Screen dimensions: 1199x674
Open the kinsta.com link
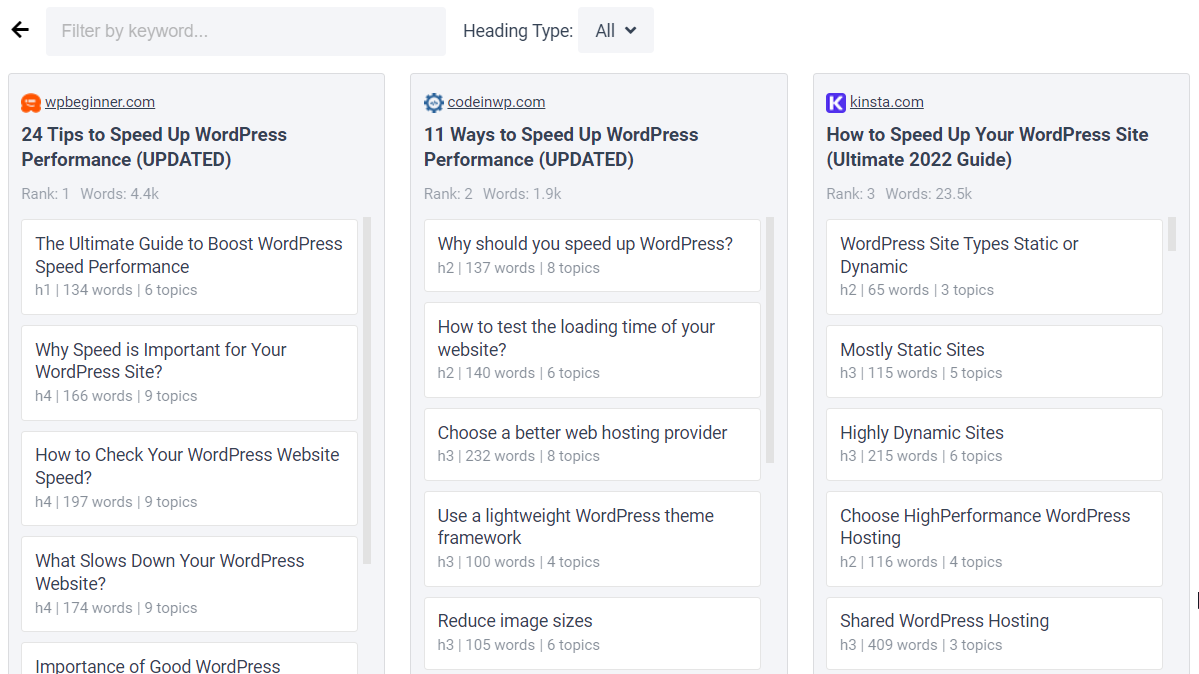tap(886, 102)
